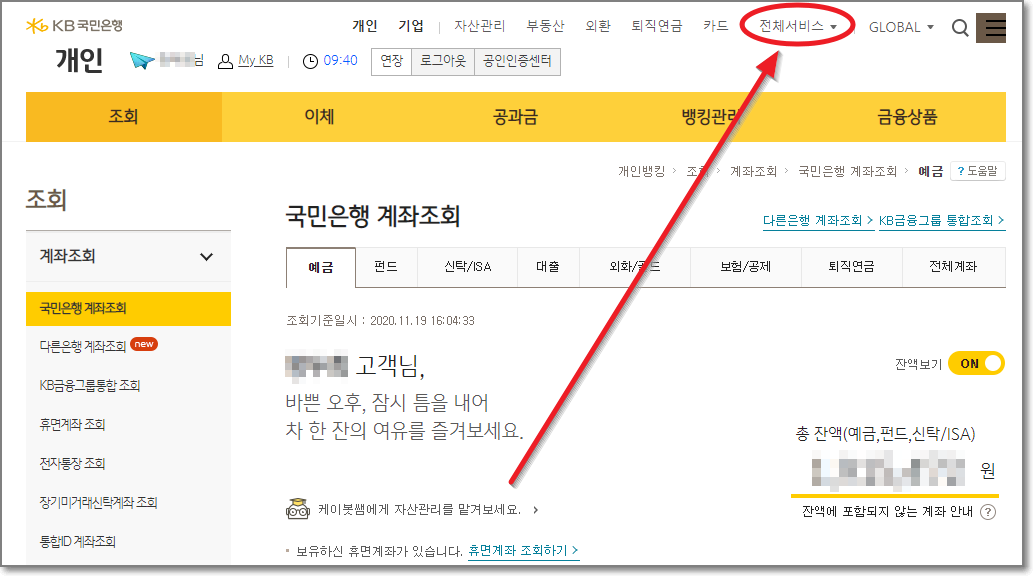
Task: Select the 뱅킹관리 main navigation tab
Action: coord(712,117)
